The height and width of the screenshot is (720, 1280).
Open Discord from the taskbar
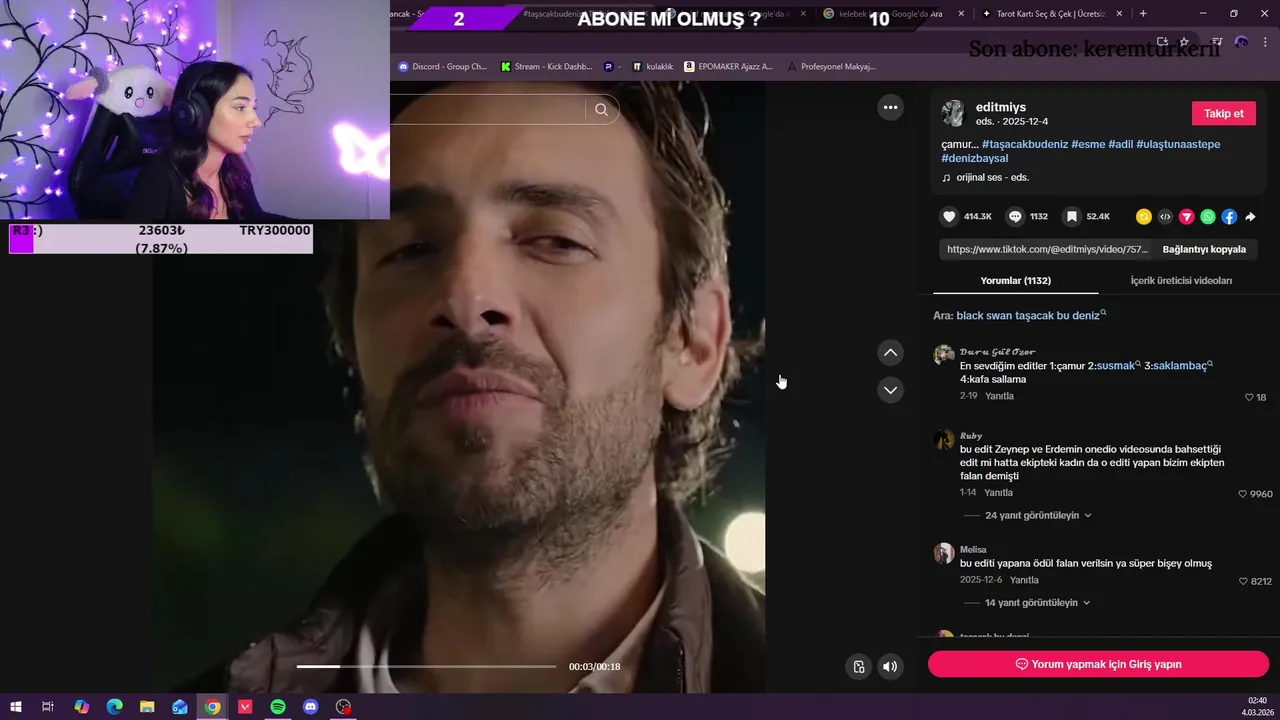pyautogui.click(x=311, y=707)
